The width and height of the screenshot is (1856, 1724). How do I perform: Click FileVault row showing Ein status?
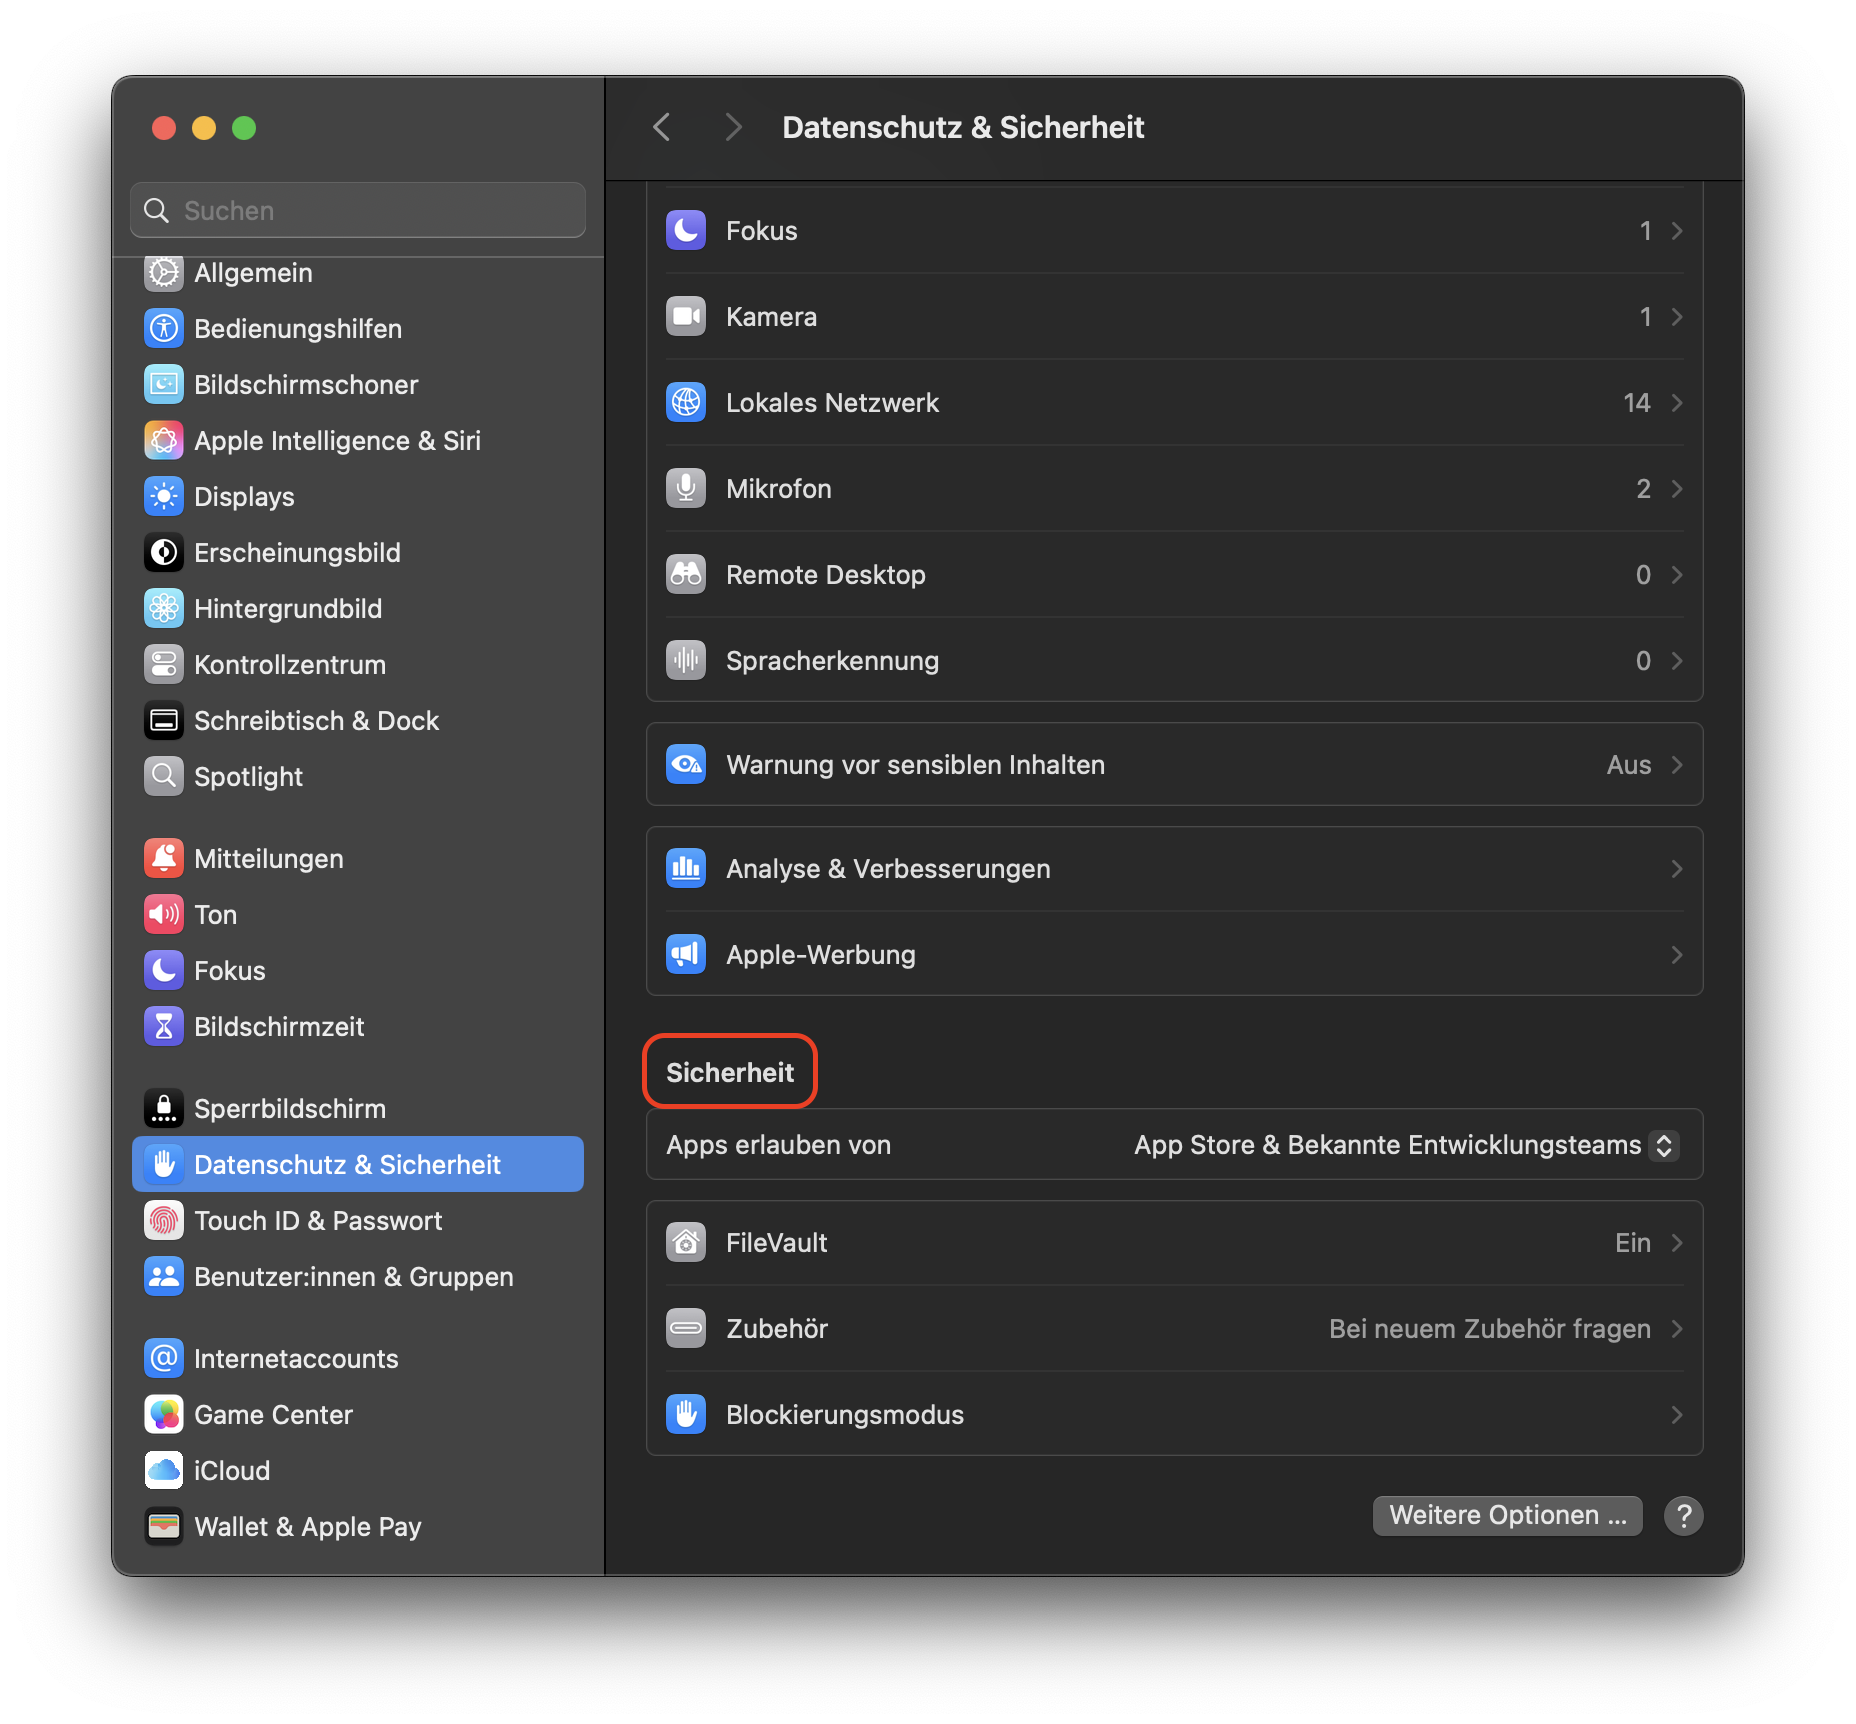click(x=1170, y=1242)
